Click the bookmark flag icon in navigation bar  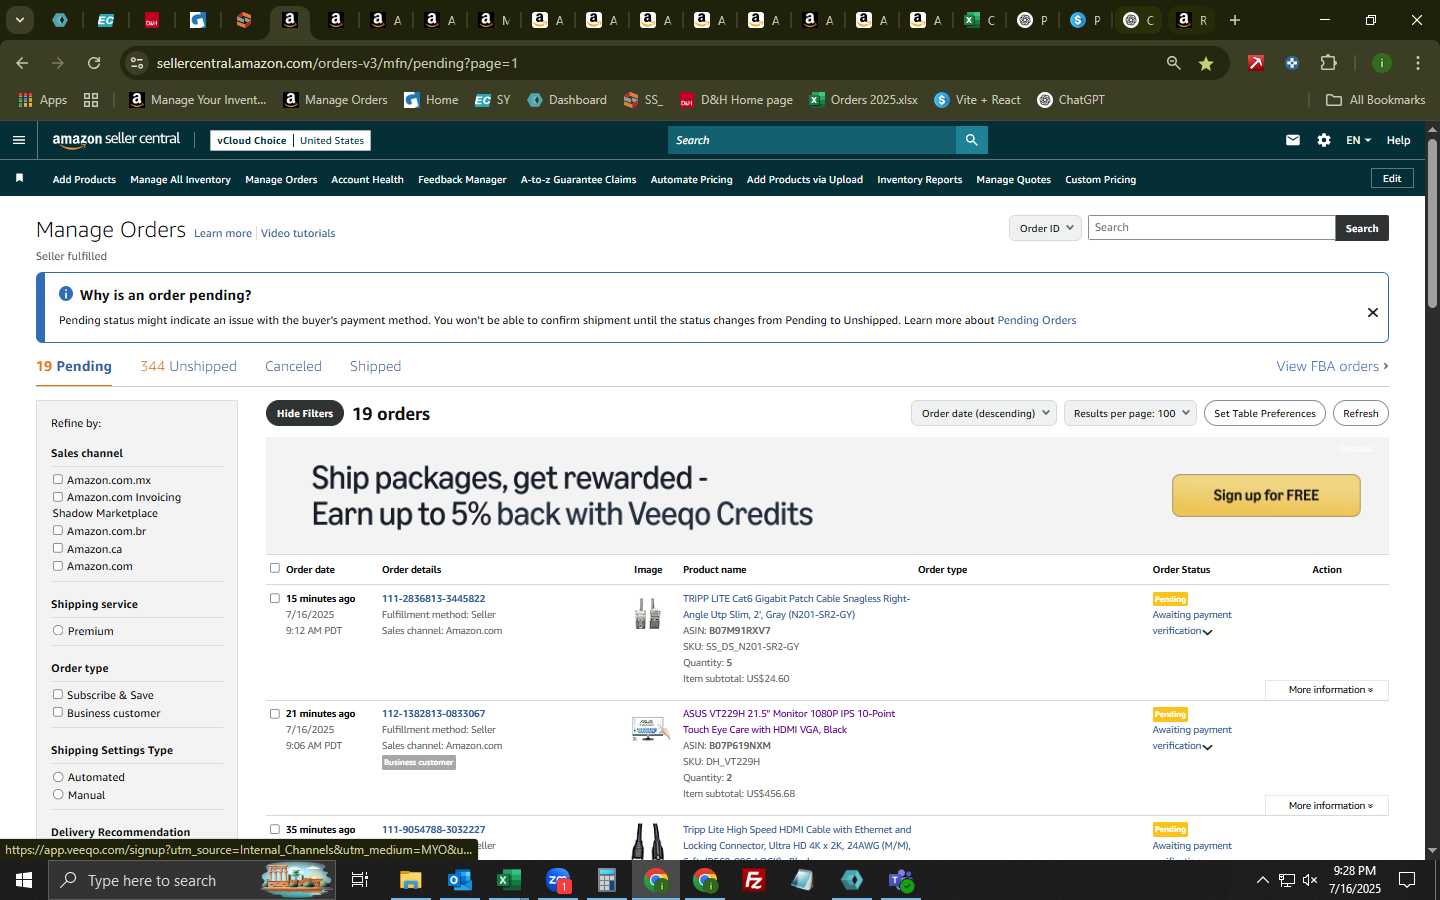coord(19,178)
